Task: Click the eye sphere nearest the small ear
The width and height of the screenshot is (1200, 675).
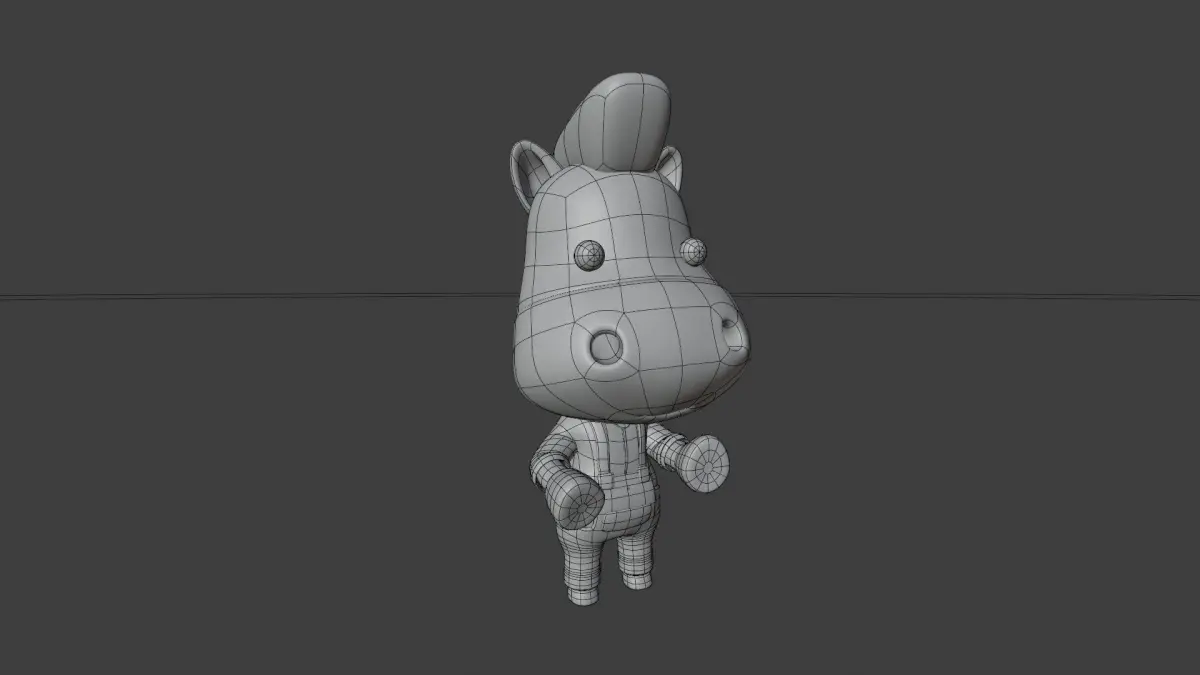Action: tap(694, 252)
